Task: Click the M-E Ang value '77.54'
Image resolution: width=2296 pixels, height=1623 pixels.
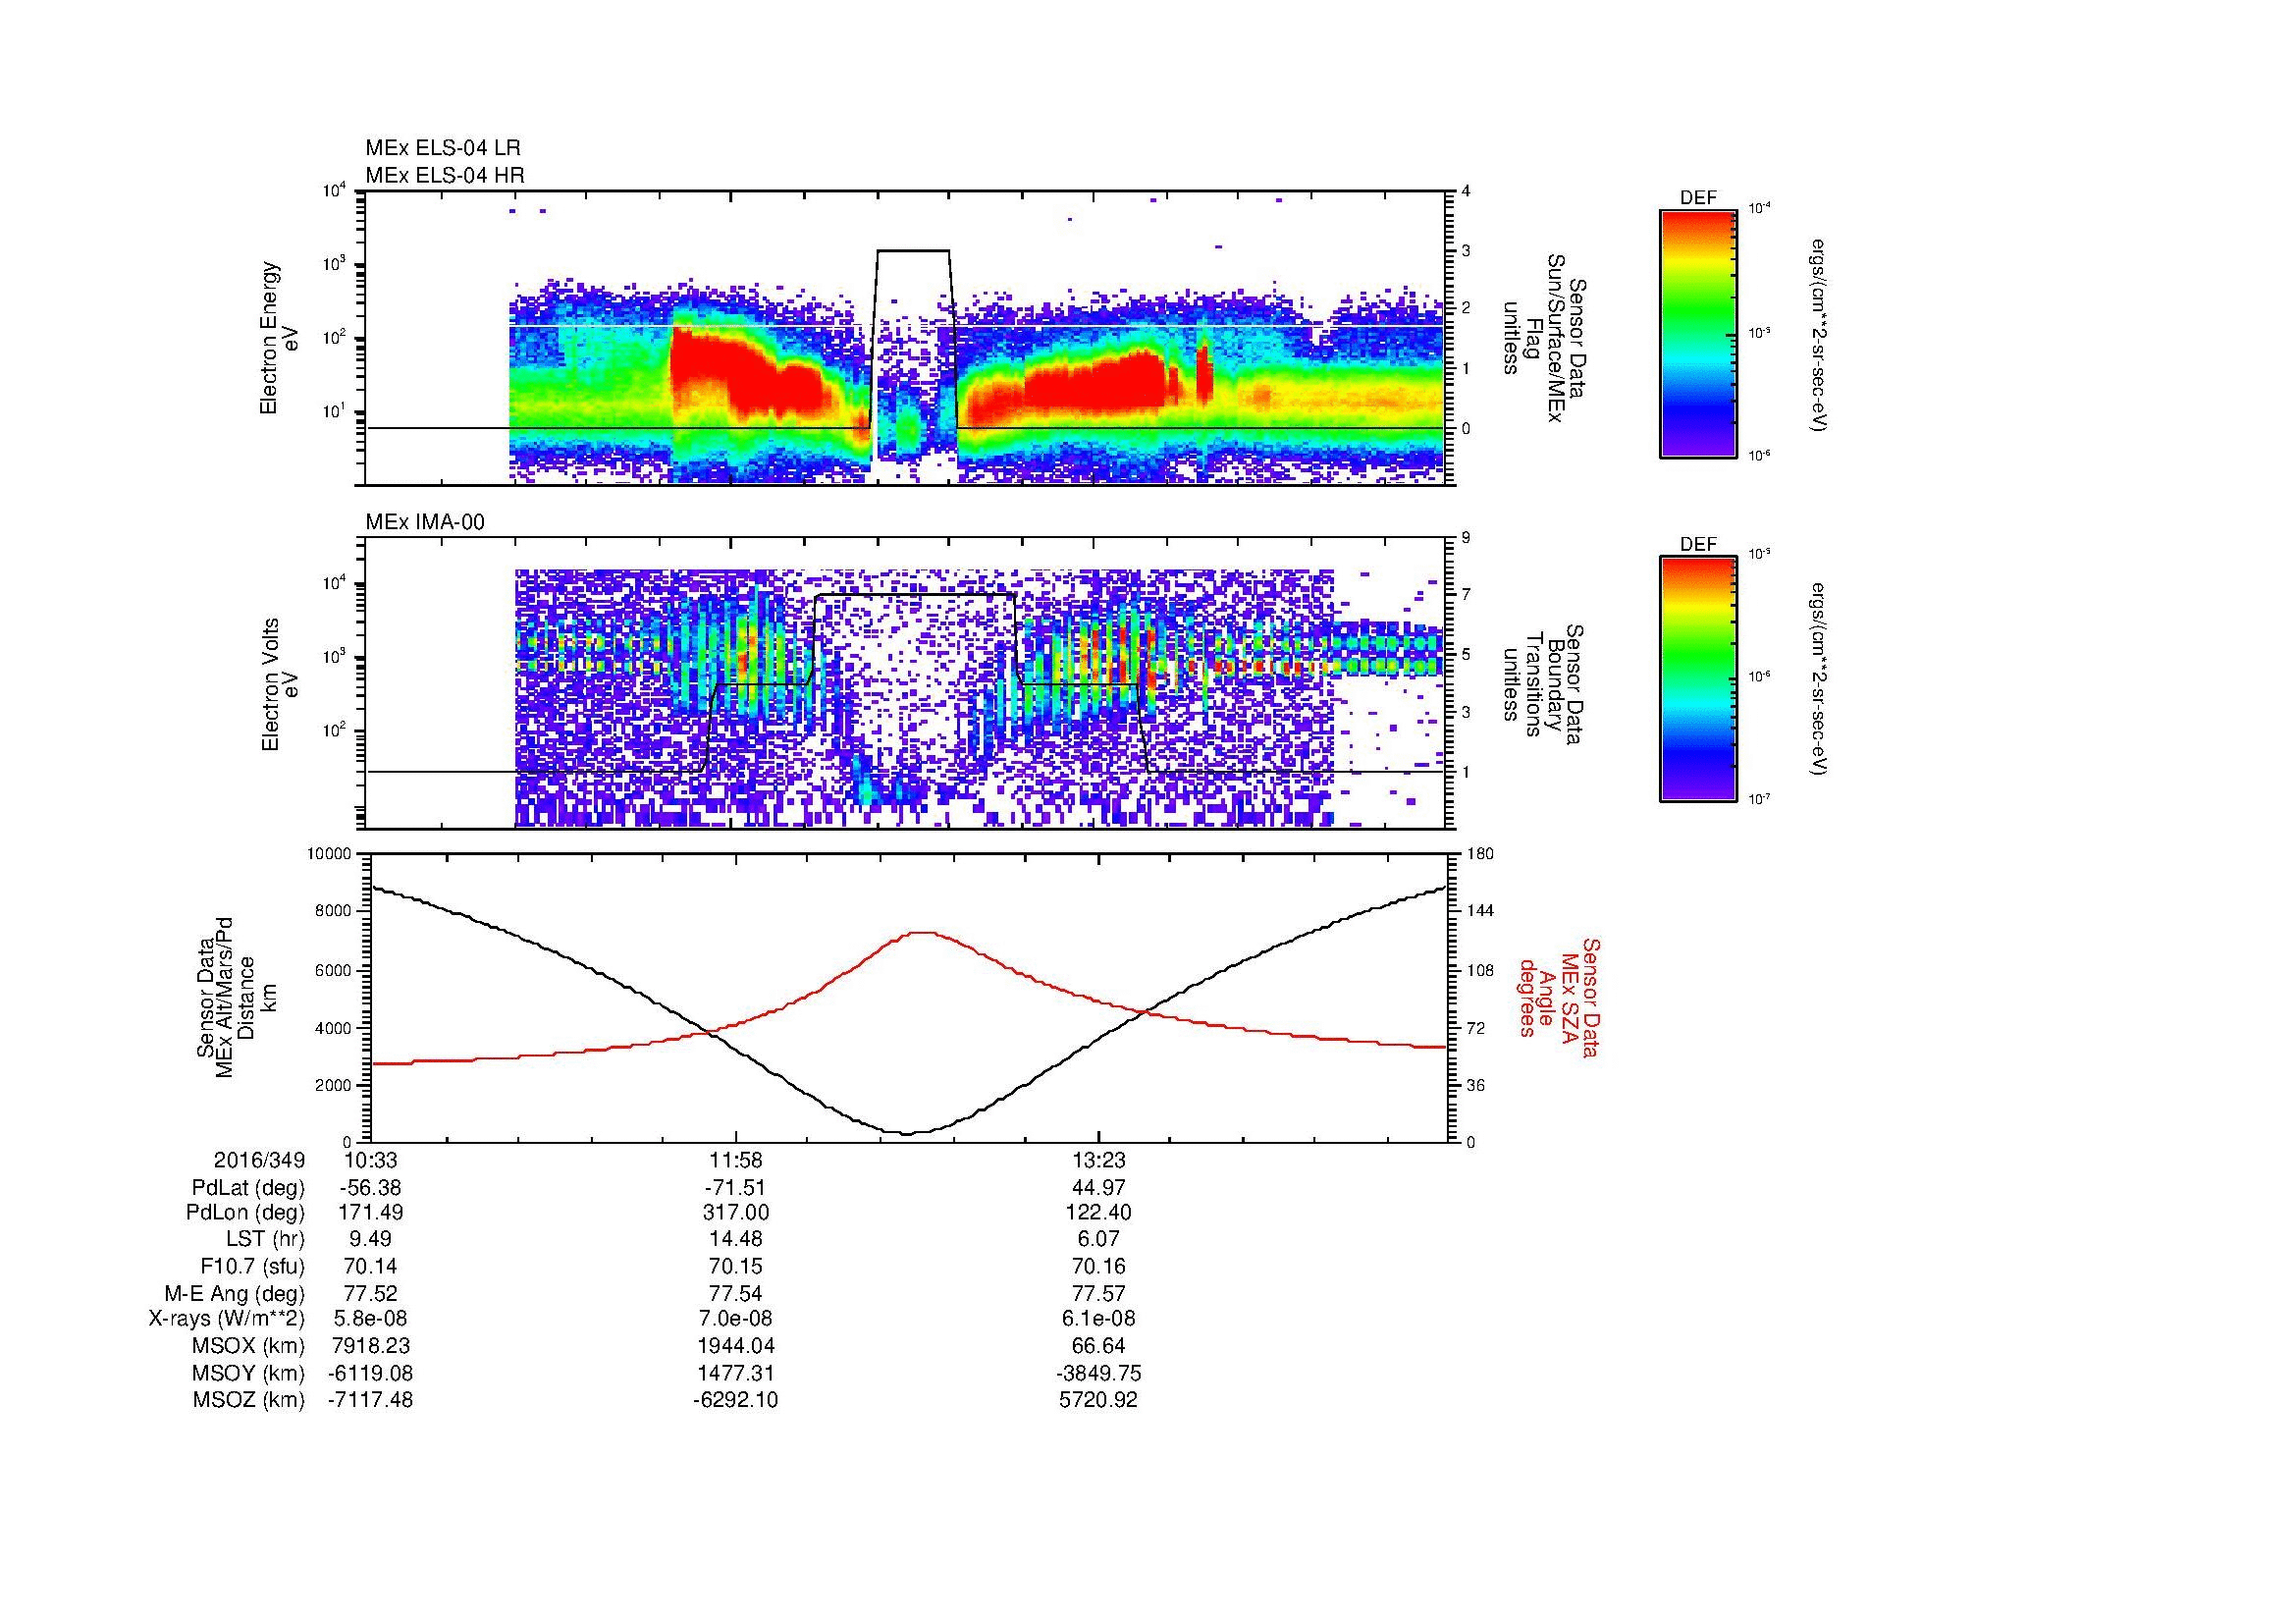Action: pos(735,1294)
